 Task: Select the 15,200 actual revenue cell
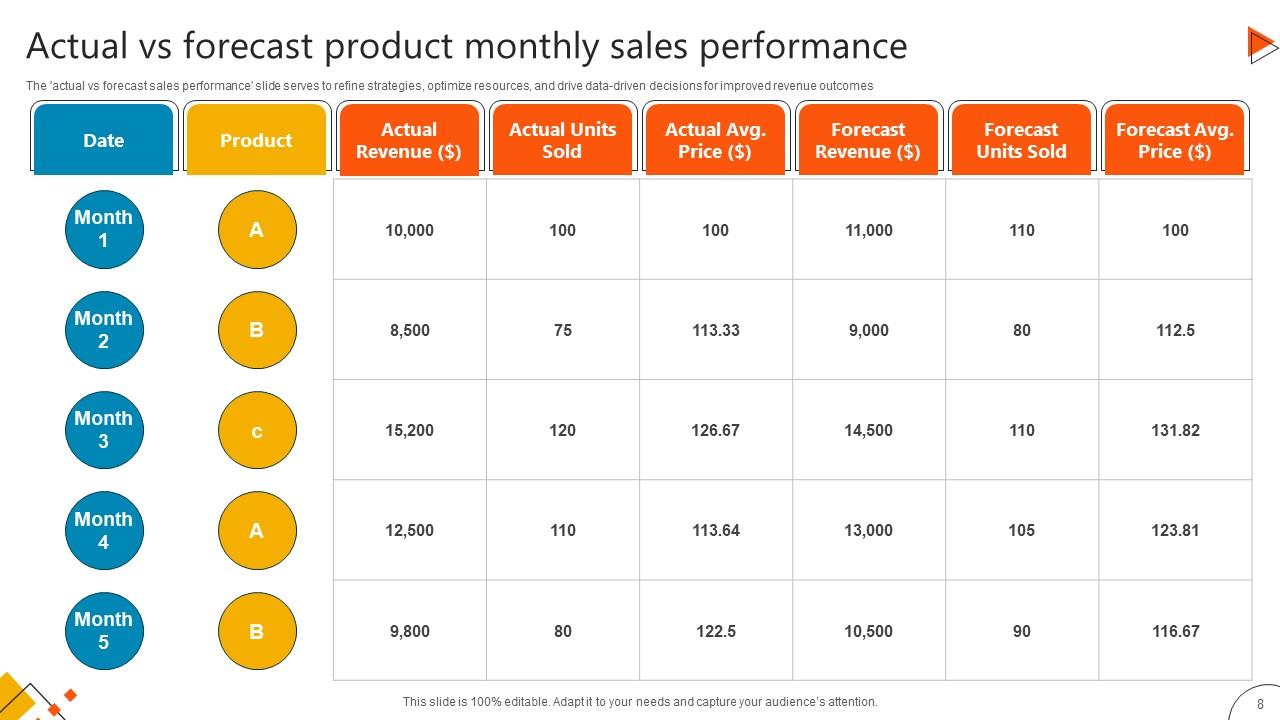pos(410,430)
